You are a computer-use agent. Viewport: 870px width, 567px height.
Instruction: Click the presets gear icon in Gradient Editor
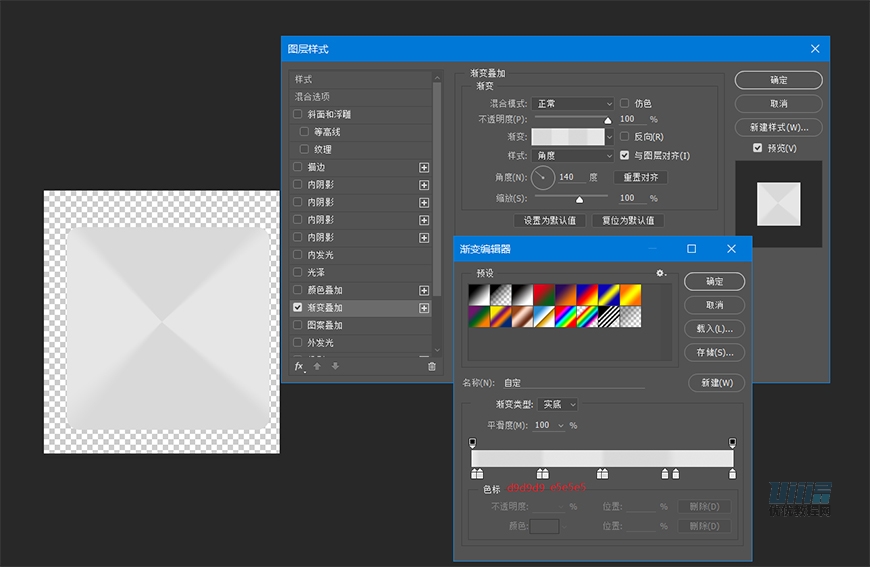[660, 273]
